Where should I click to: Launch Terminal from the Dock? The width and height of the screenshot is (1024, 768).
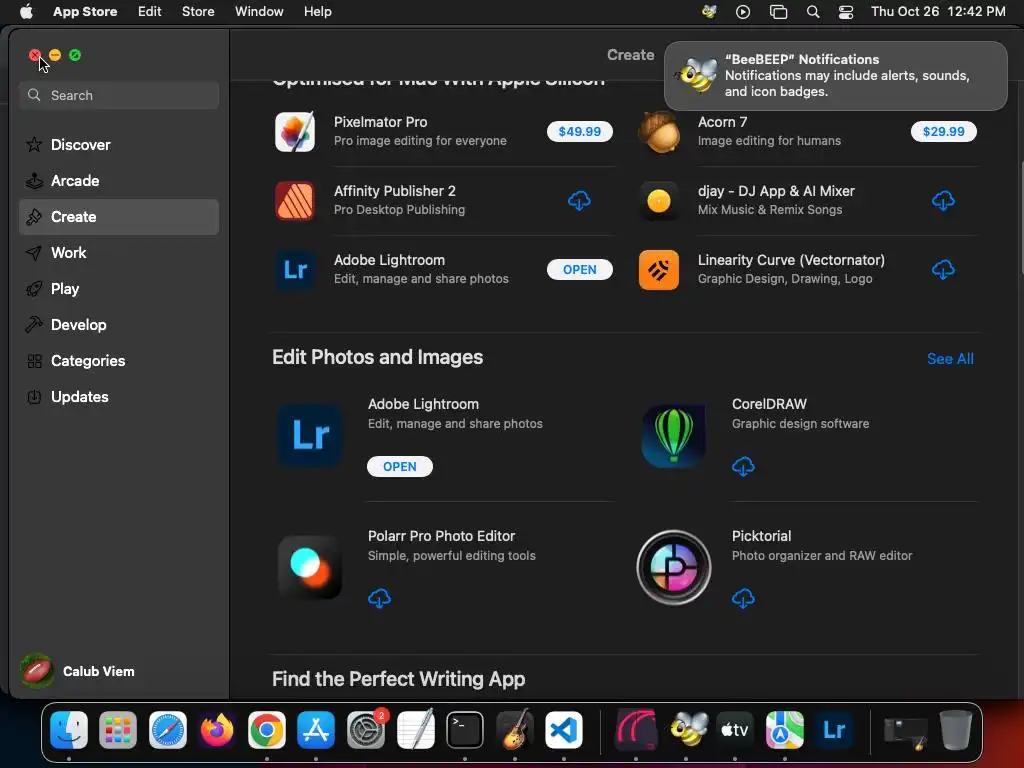point(465,729)
